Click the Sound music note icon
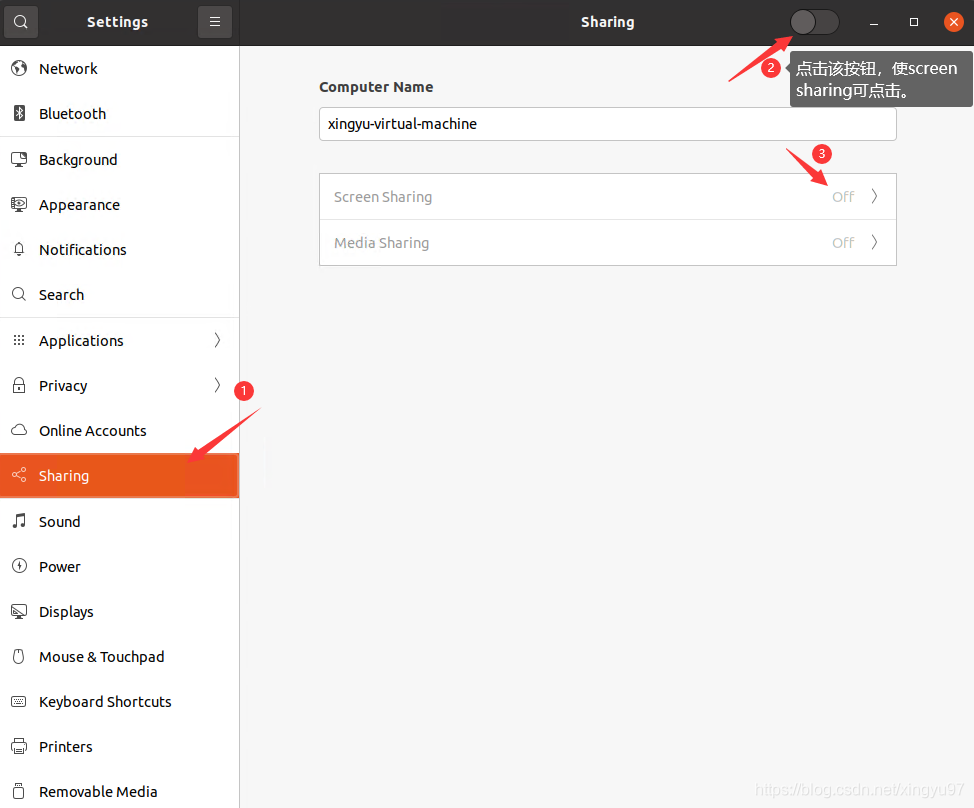The width and height of the screenshot is (974, 808). pyautogui.click(x=19, y=521)
